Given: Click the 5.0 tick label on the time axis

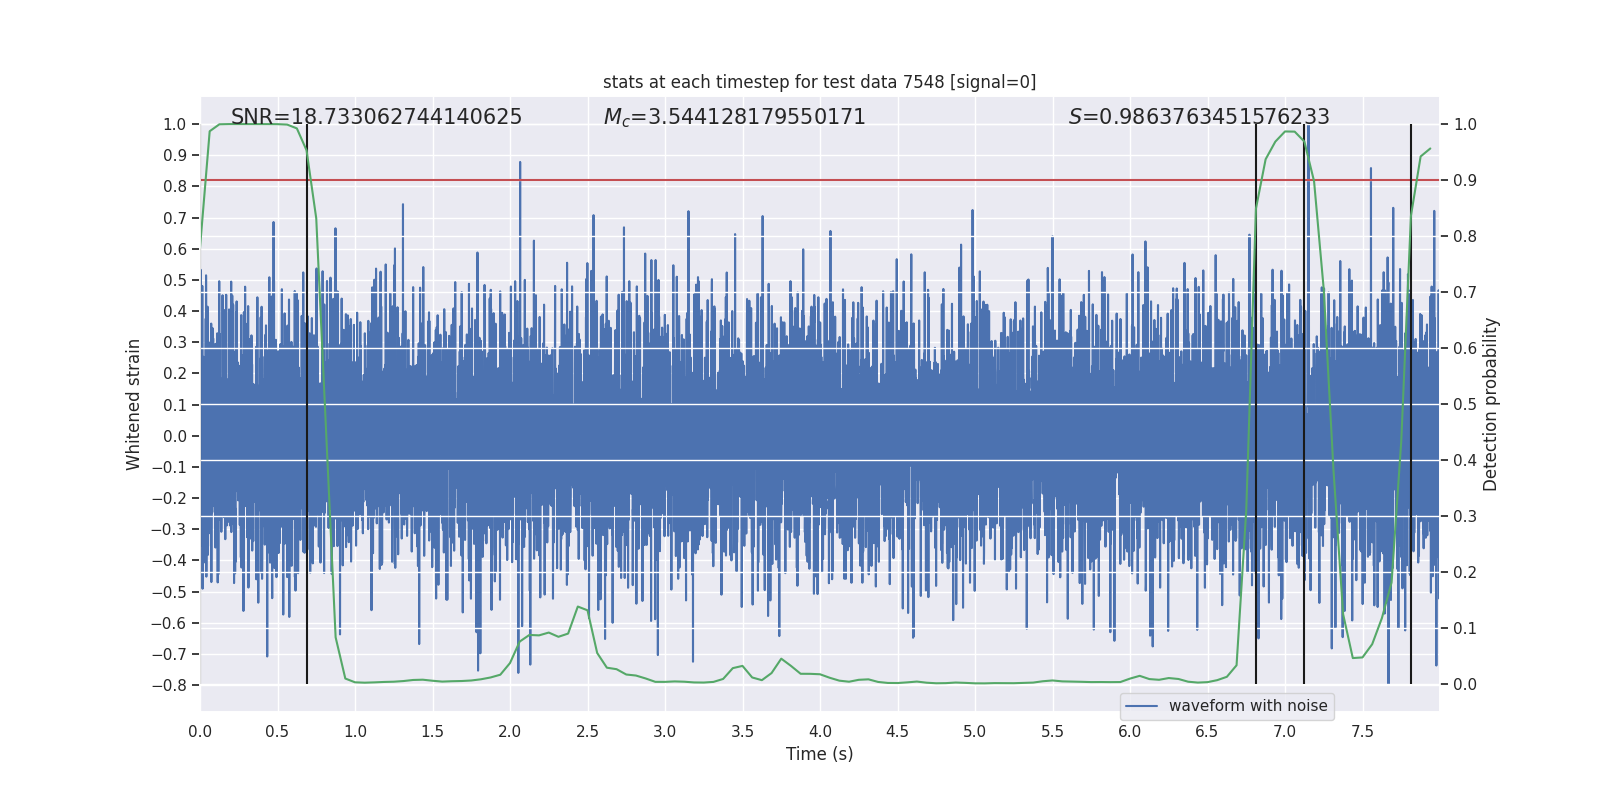Looking at the screenshot, I should tap(974, 731).
